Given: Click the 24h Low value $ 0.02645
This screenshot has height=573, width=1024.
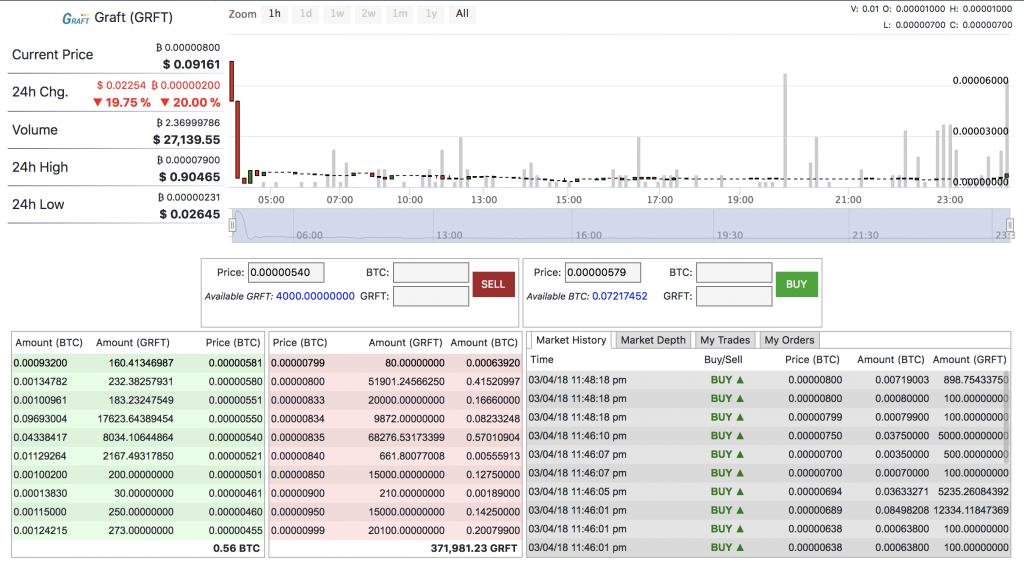Looking at the screenshot, I should (x=190, y=214).
